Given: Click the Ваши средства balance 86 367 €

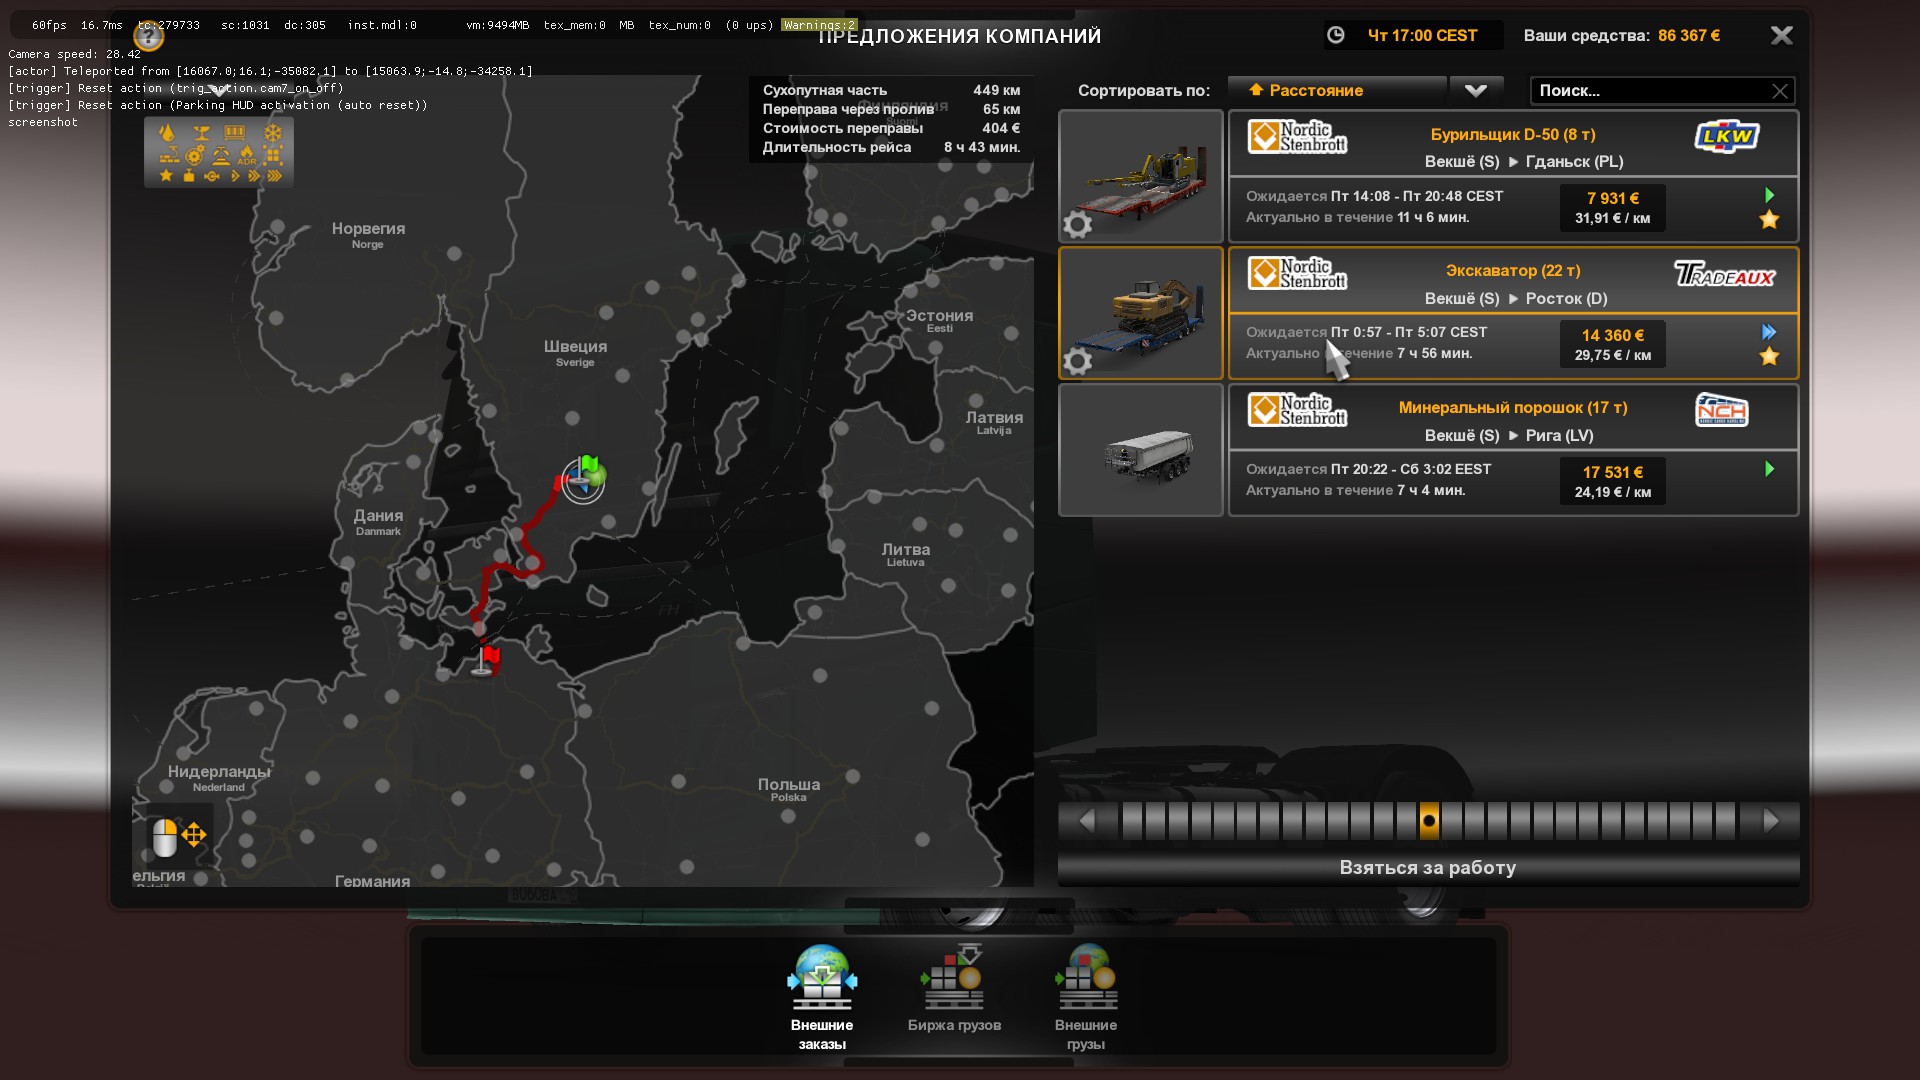Looking at the screenshot, I should pyautogui.click(x=1621, y=36).
